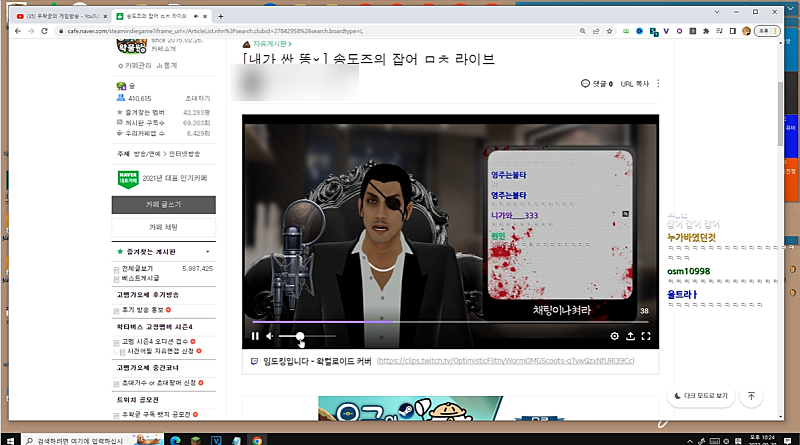Image resolution: width=800 pixels, height=445 pixels.
Task: Open 사전여팀 자유연습 신청 board
Action: tap(161, 351)
